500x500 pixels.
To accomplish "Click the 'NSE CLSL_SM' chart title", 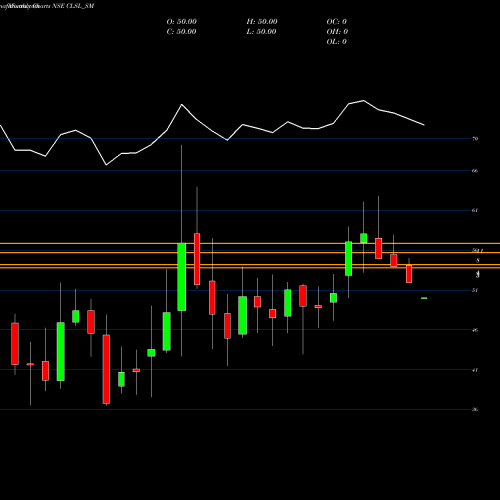I will (x=73, y=6).
